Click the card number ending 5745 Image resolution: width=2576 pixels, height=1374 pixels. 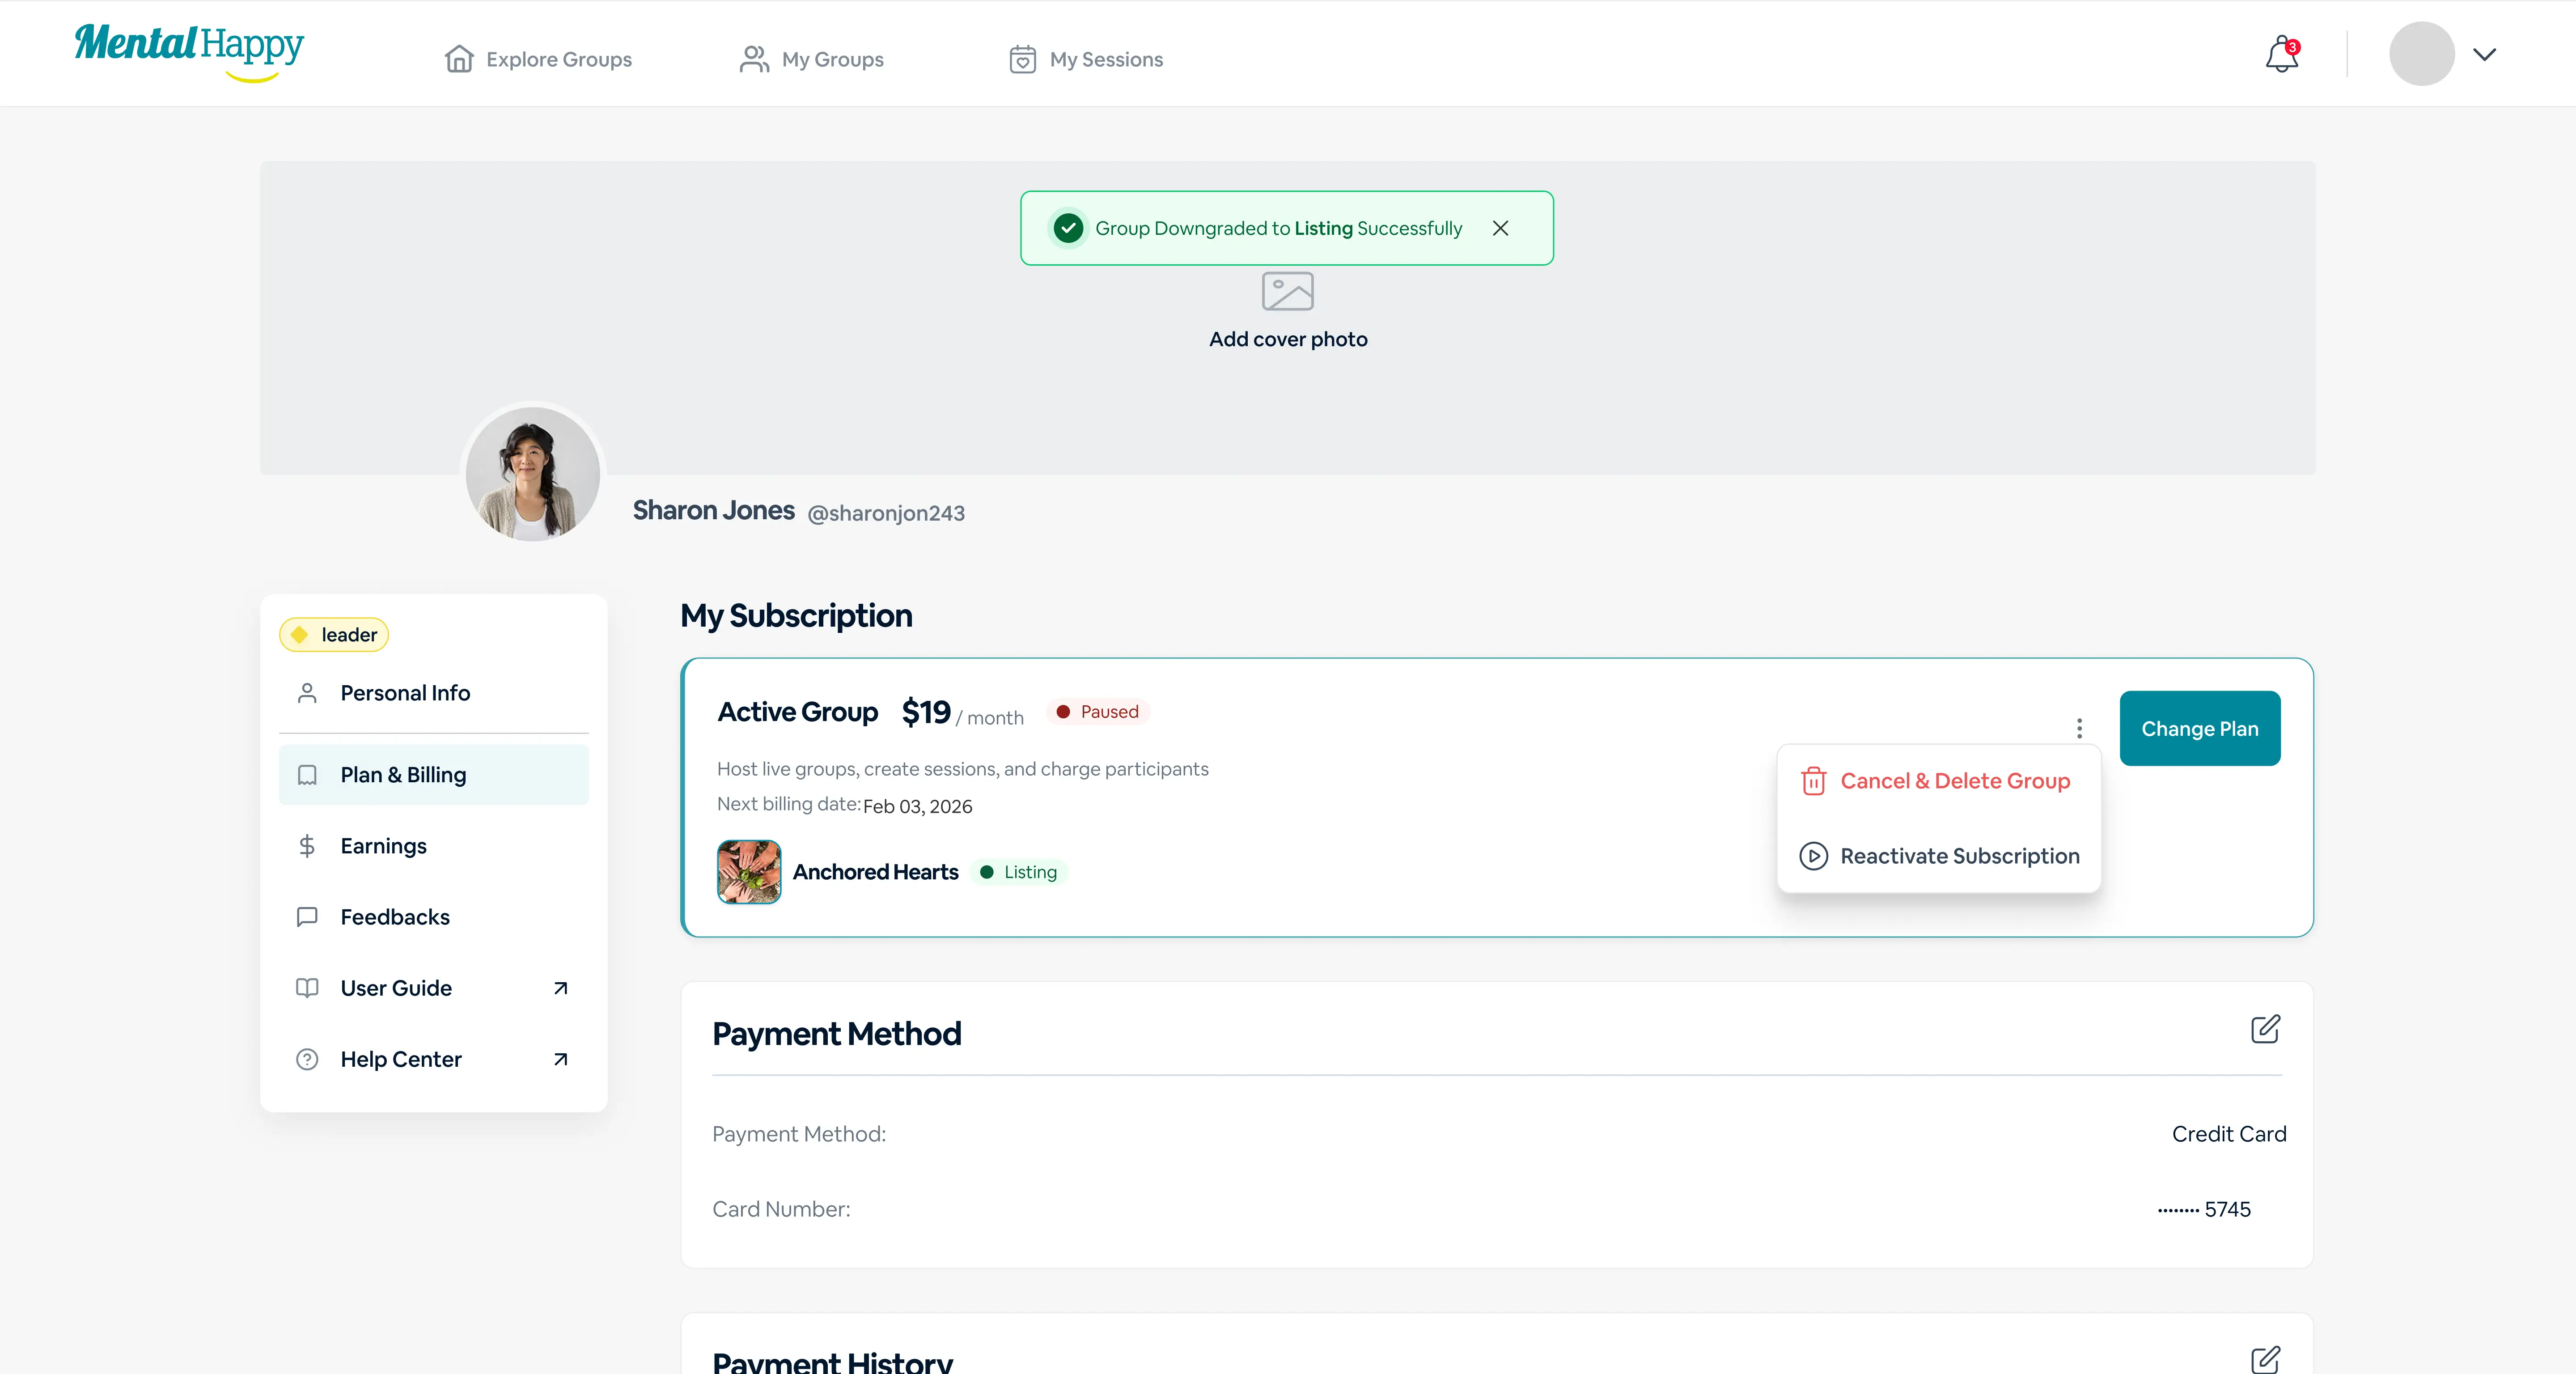(x=2204, y=1209)
